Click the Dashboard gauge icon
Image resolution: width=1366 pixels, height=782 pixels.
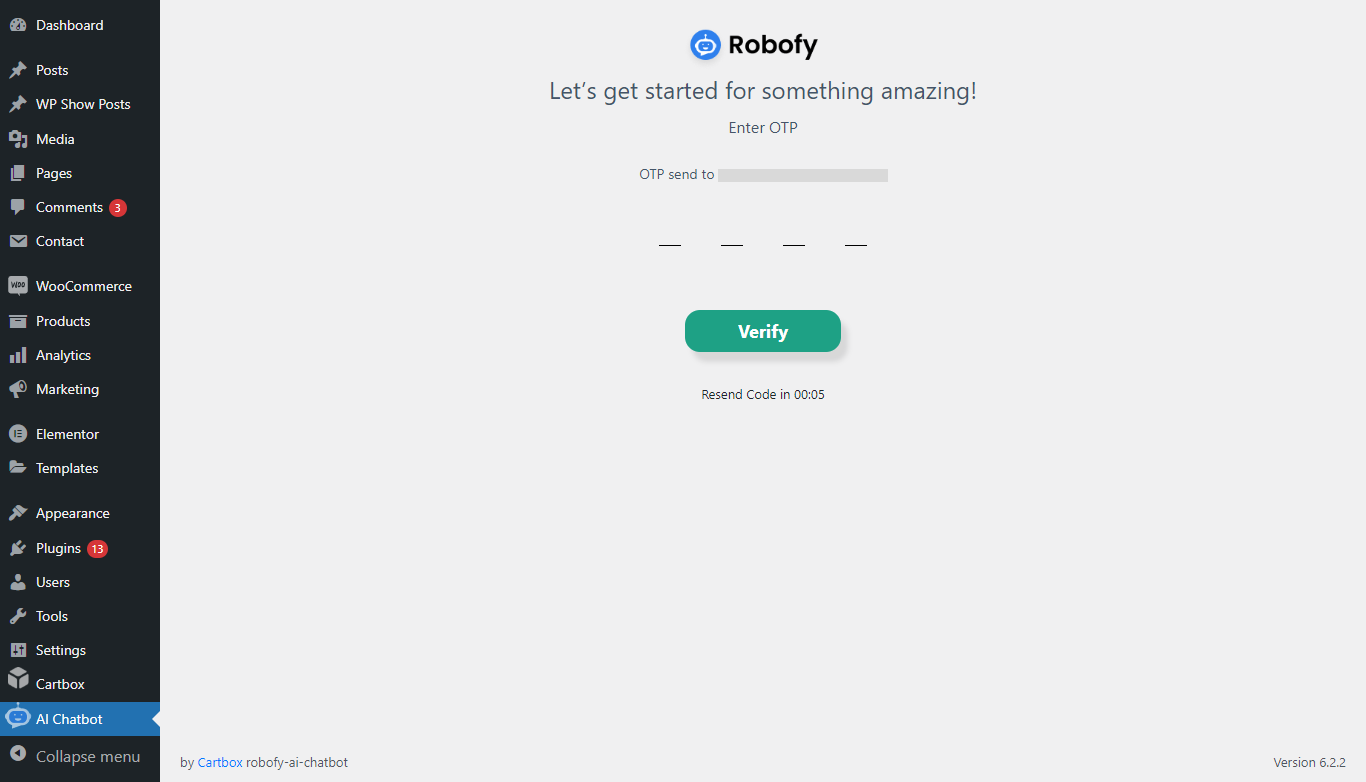(x=18, y=25)
